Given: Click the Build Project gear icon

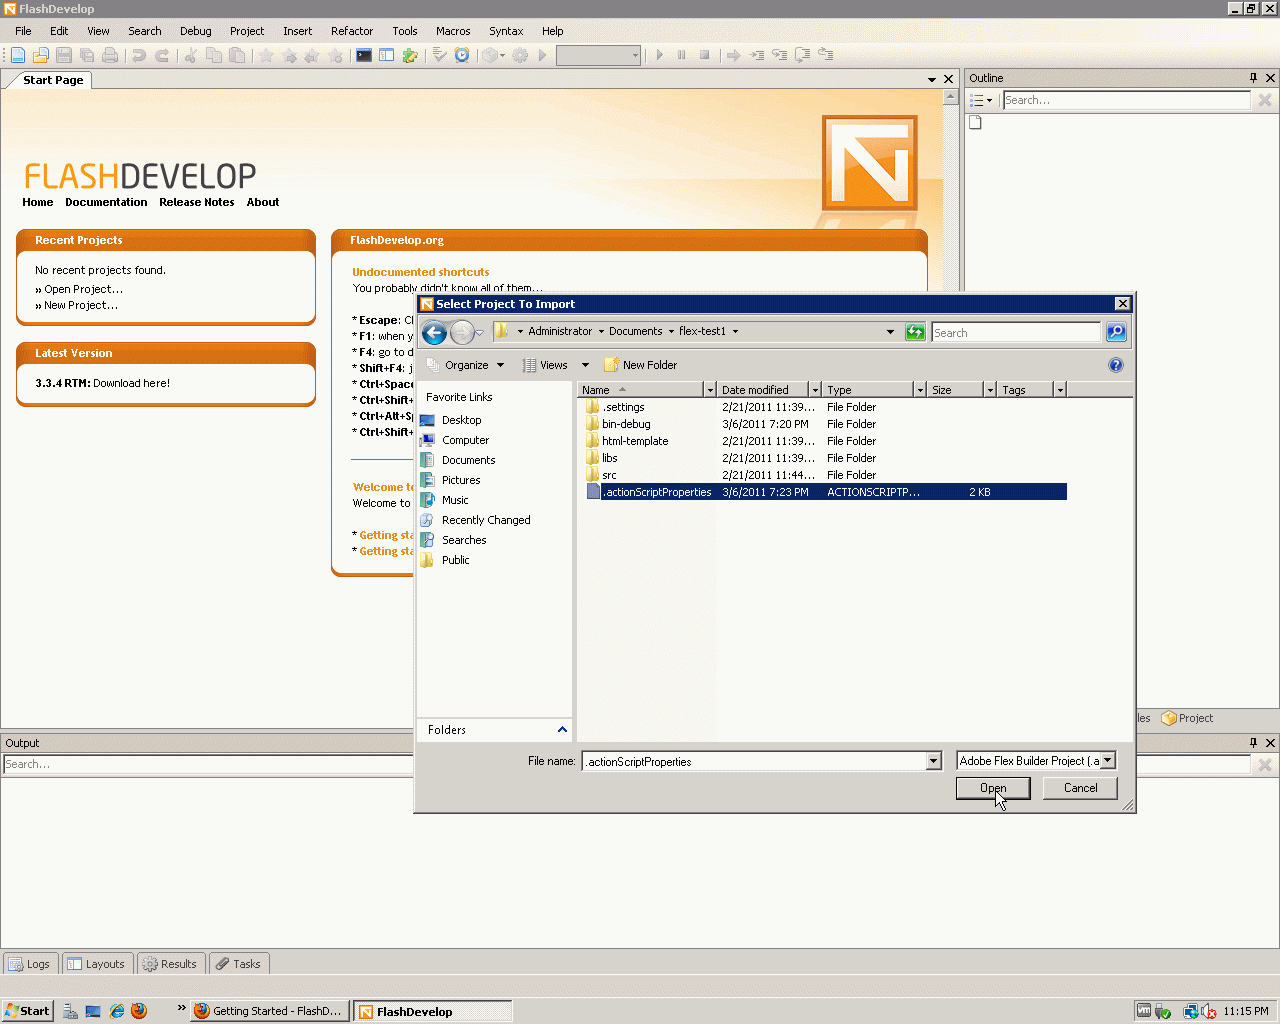Looking at the screenshot, I should tap(520, 55).
